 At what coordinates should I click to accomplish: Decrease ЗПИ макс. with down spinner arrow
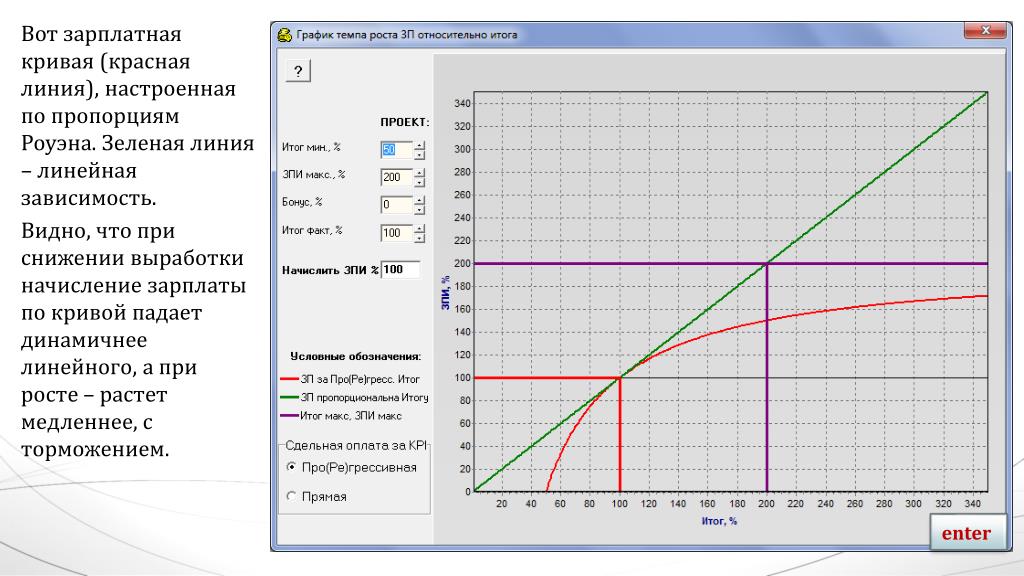click(420, 183)
